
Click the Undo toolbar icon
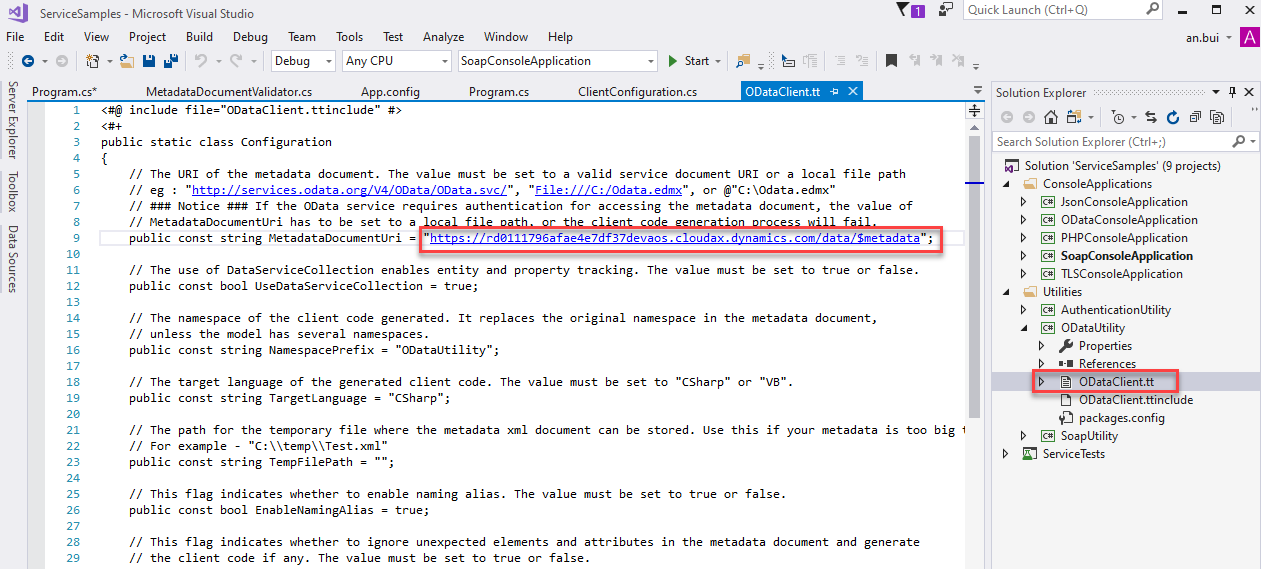200,61
